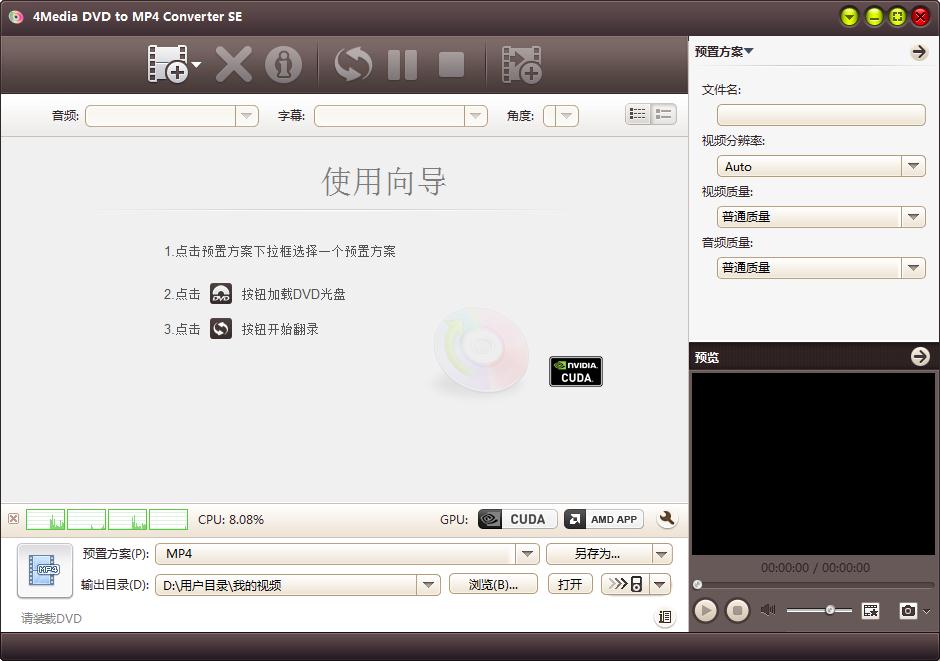940x661 pixels.
Task: Open settings with the wrench icon
Action: pos(666,519)
